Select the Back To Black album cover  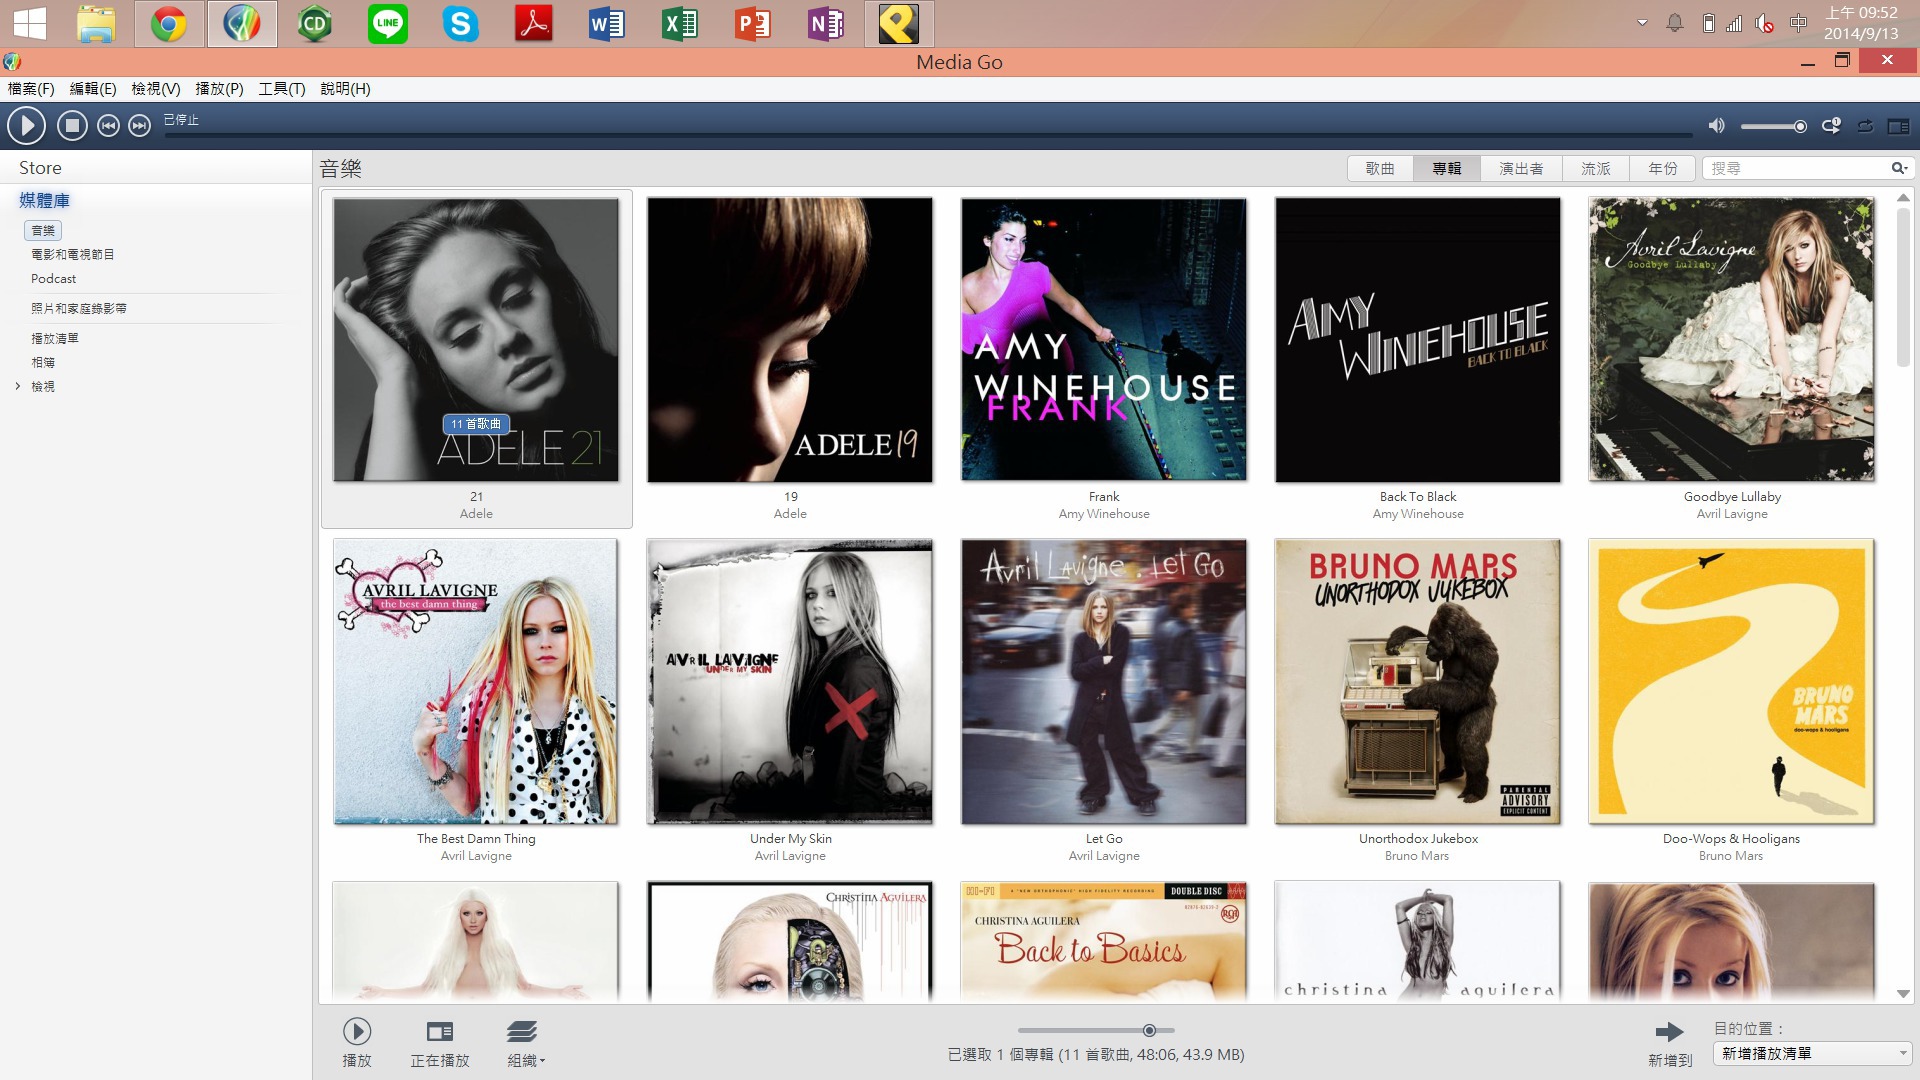point(1418,340)
